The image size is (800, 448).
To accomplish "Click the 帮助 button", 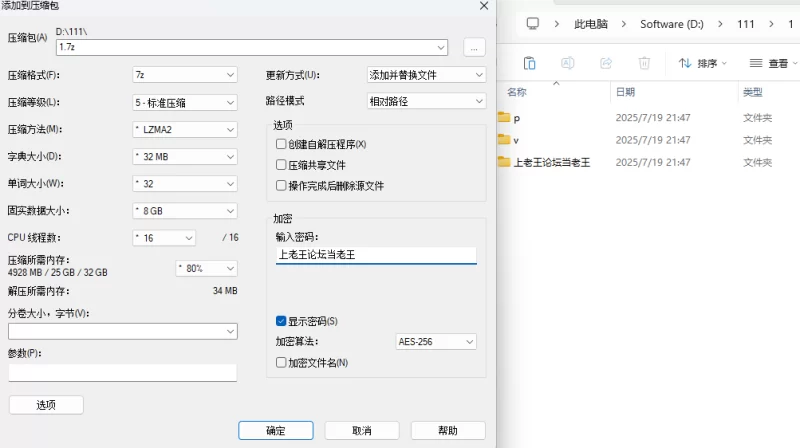I will click(448, 431).
